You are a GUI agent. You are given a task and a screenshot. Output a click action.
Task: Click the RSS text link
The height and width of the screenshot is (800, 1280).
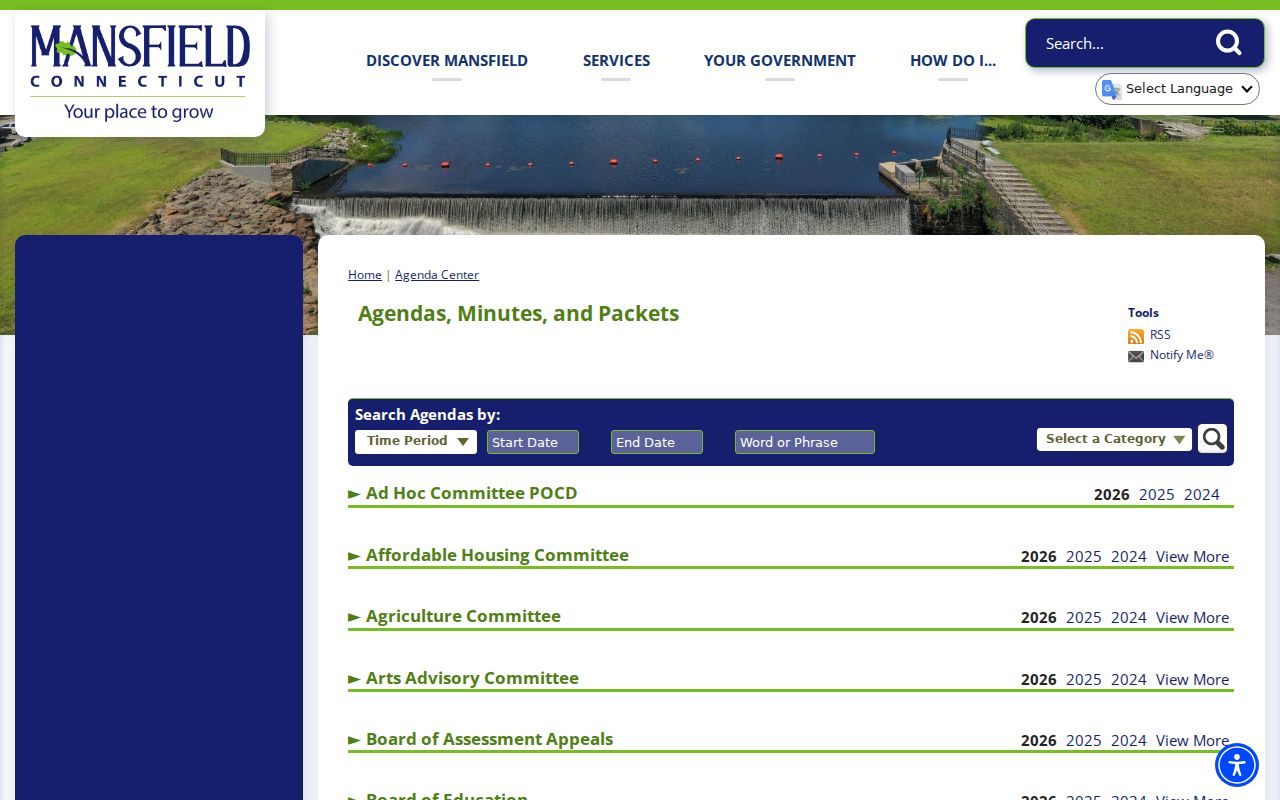tap(1160, 335)
